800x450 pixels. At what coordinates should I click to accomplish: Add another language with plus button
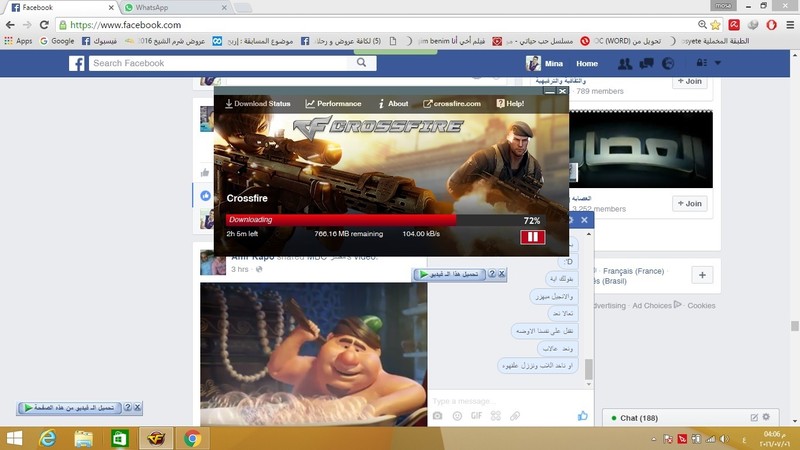pyautogui.click(x=702, y=275)
